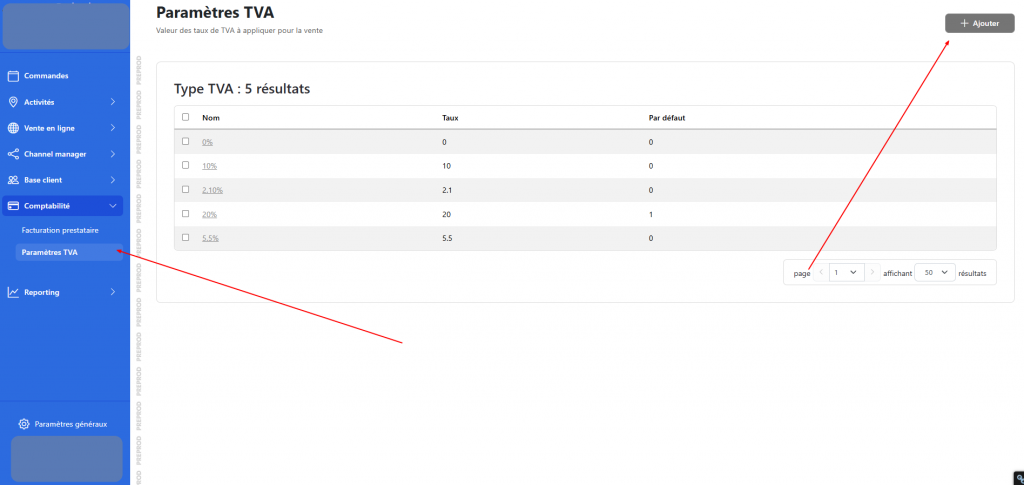
Task: Check the box for the 0% row
Action: (185, 141)
